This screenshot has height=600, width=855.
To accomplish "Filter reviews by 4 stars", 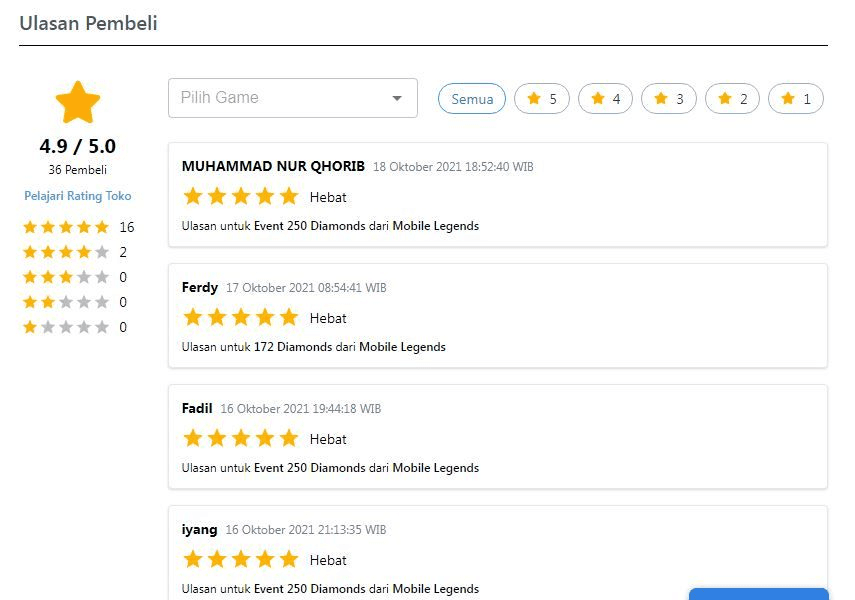I will [x=605, y=99].
